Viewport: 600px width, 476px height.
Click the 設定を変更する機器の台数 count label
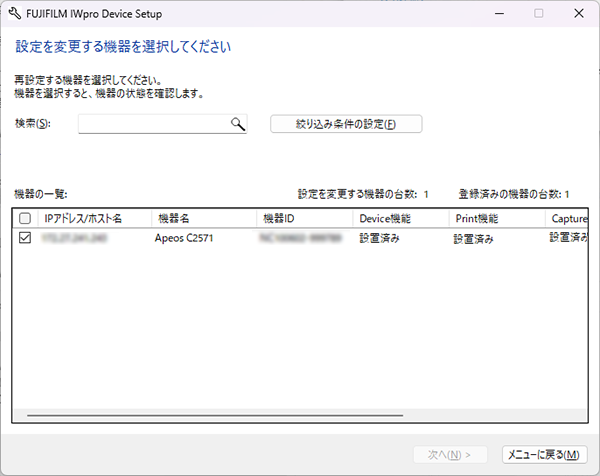363,194
